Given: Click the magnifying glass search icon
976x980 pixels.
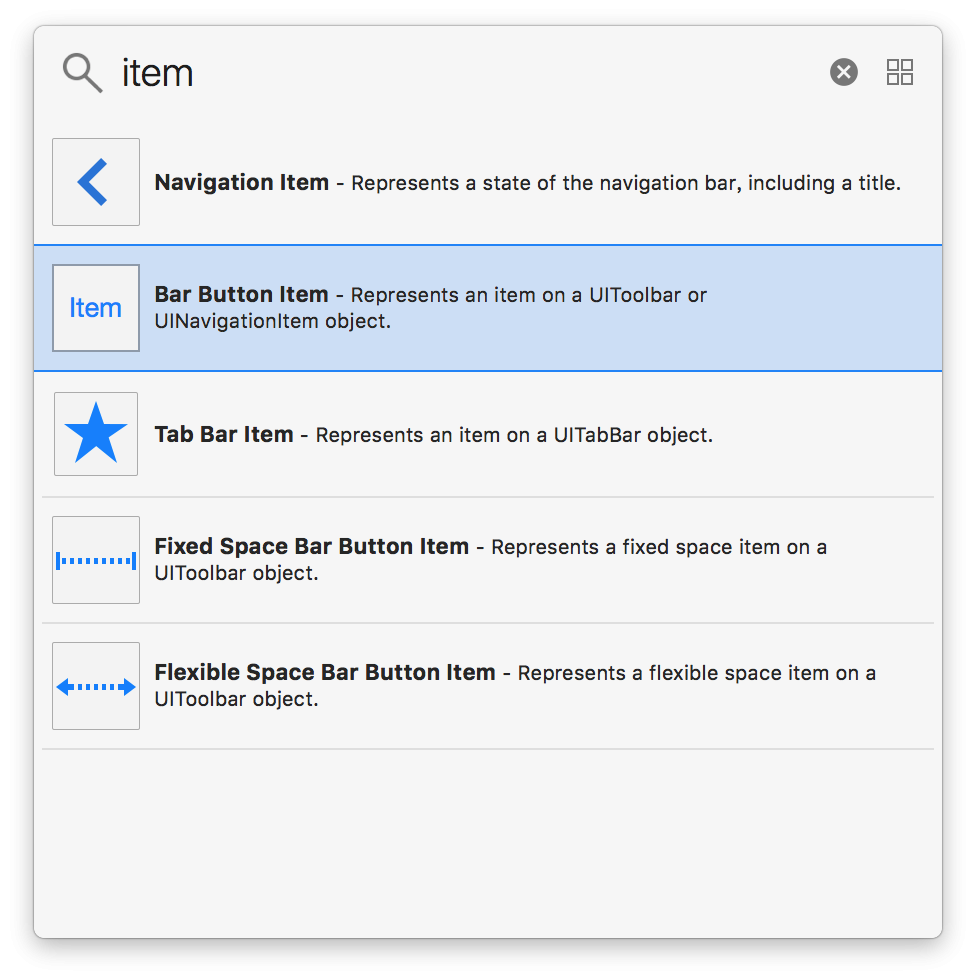Looking at the screenshot, I should pos(82,73).
